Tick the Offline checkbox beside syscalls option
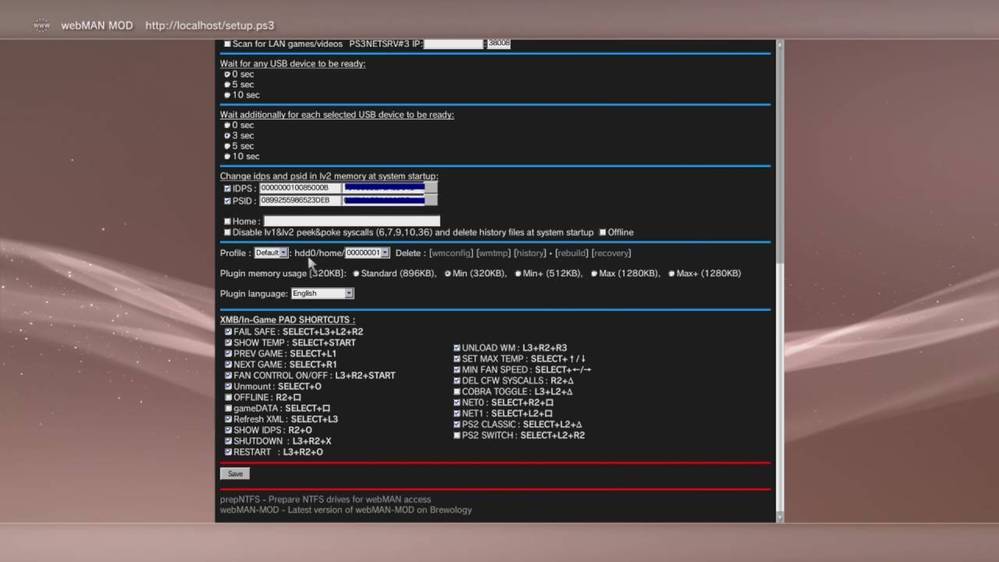 click(602, 233)
